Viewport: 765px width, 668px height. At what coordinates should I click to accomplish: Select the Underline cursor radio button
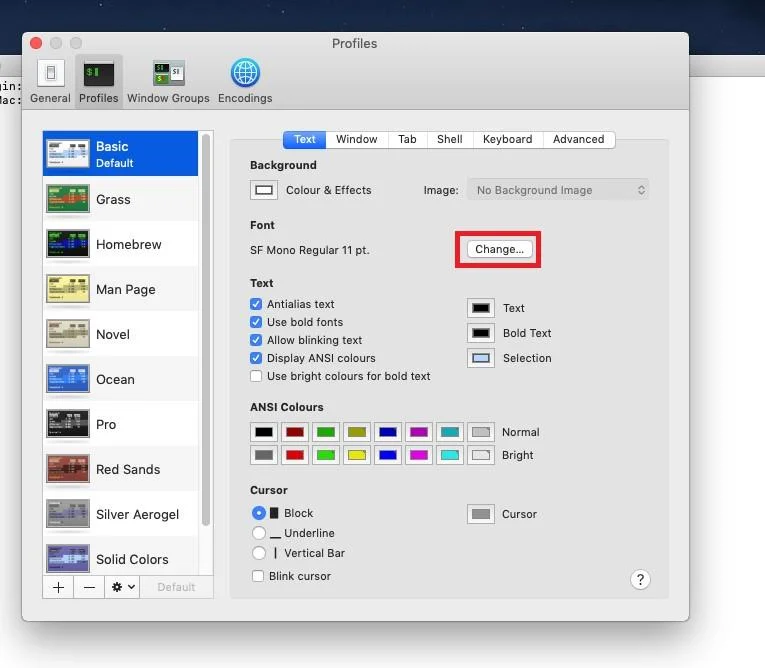coord(259,533)
